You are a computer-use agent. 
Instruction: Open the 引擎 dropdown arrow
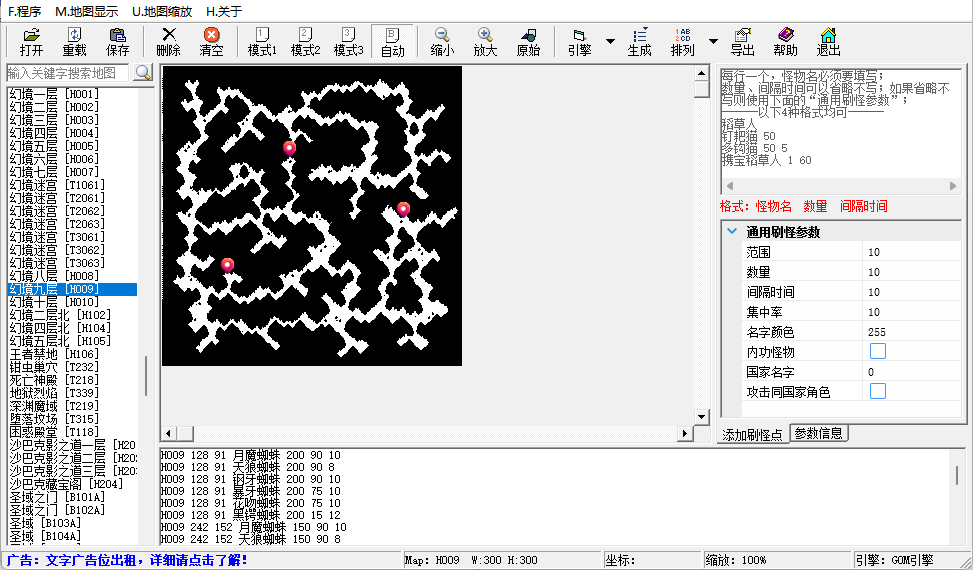coord(610,42)
